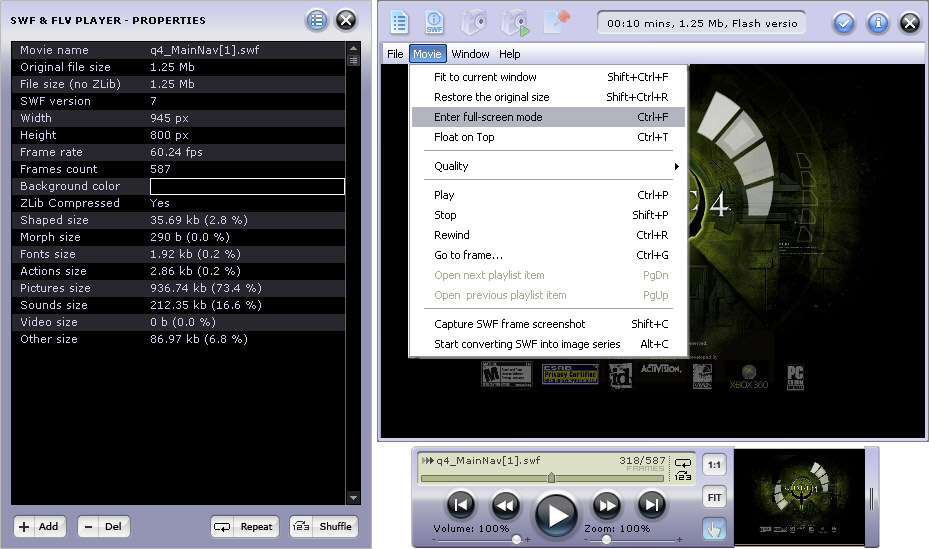The image size is (929, 549).
Task: Choose Play from the Movie menu
Action: tap(548, 195)
